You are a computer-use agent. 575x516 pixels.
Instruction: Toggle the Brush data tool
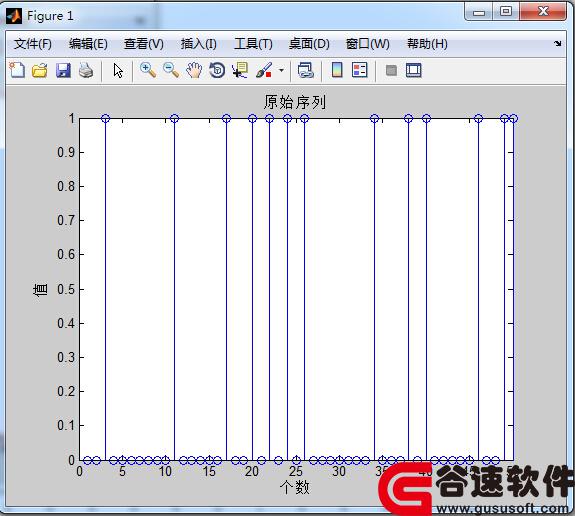pos(264,70)
